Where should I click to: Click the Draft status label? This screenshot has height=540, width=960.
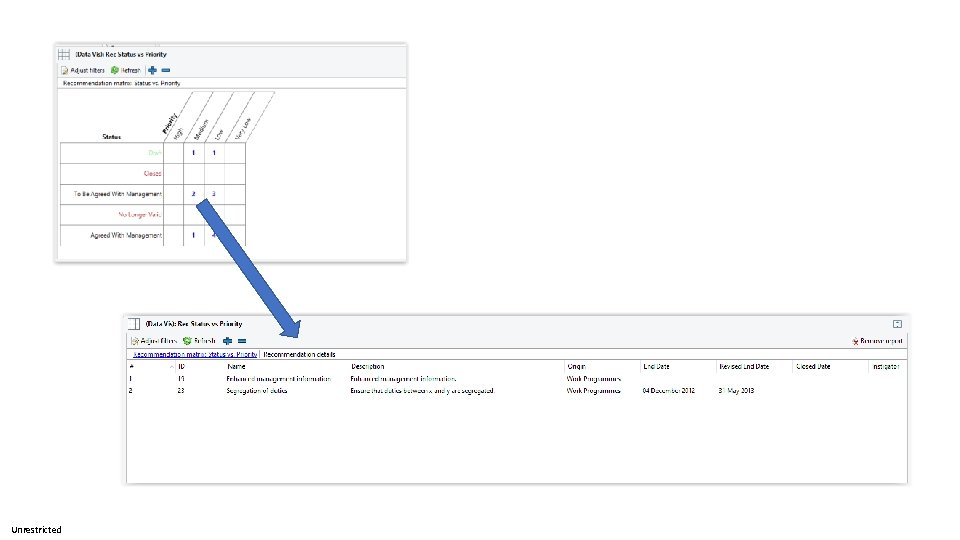[155, 153]
